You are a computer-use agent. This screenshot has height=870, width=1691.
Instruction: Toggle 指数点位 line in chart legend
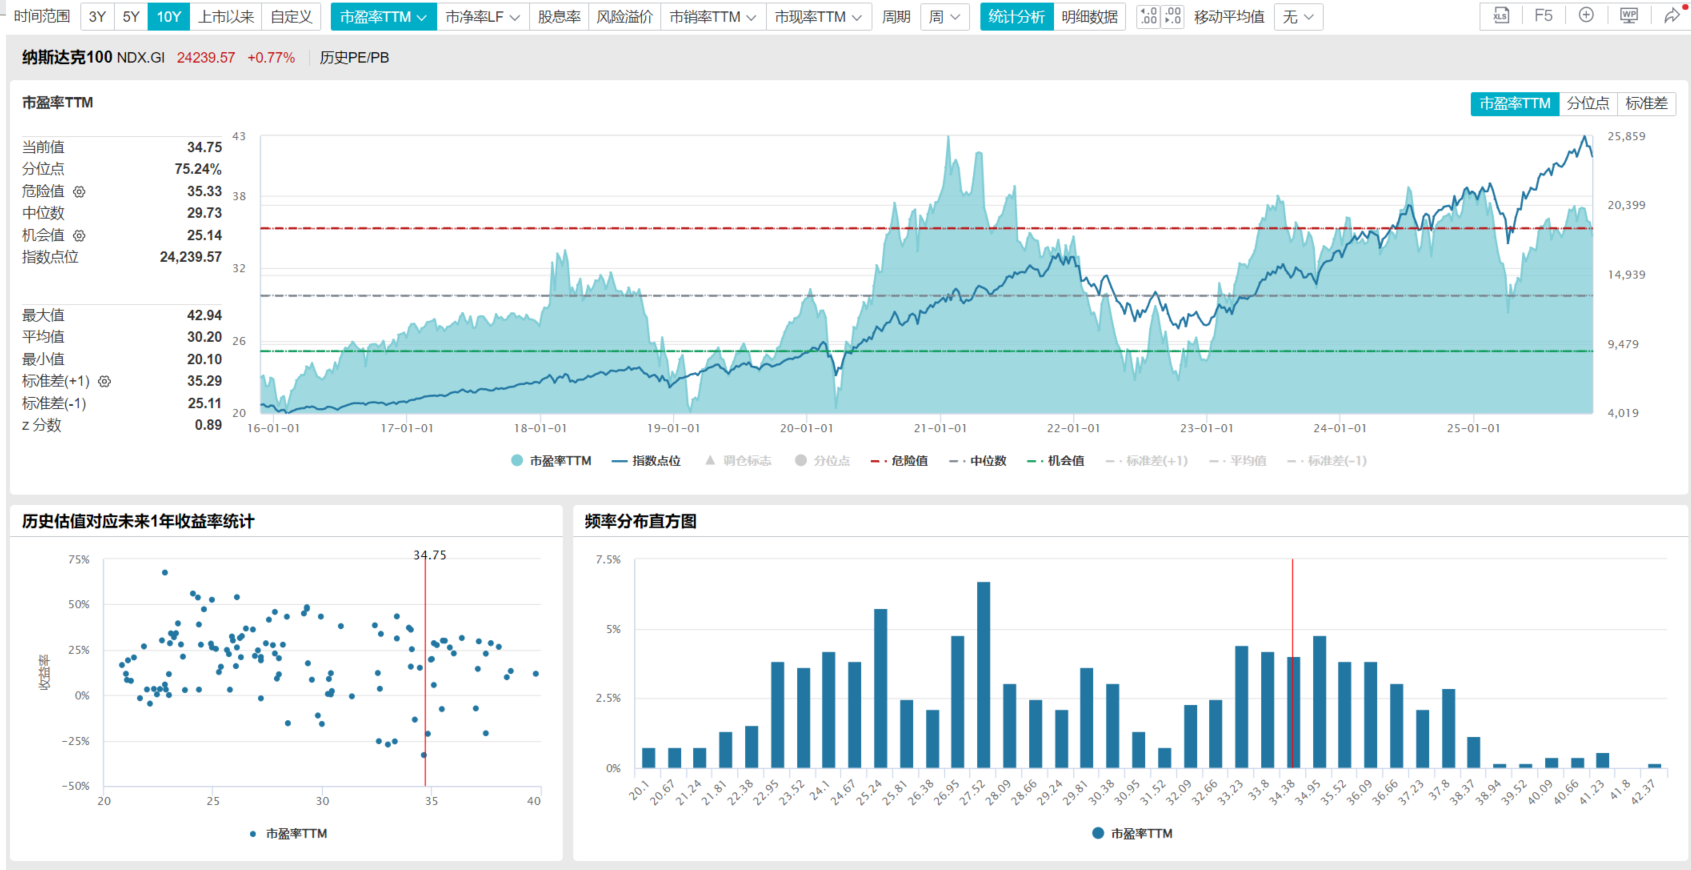[x=646, y=461]
